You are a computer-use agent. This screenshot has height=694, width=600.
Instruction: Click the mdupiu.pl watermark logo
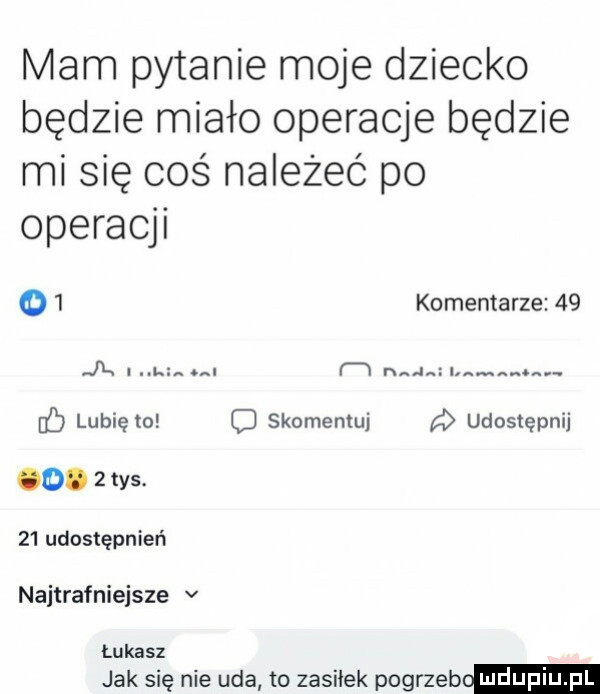(x=538, y=677)
